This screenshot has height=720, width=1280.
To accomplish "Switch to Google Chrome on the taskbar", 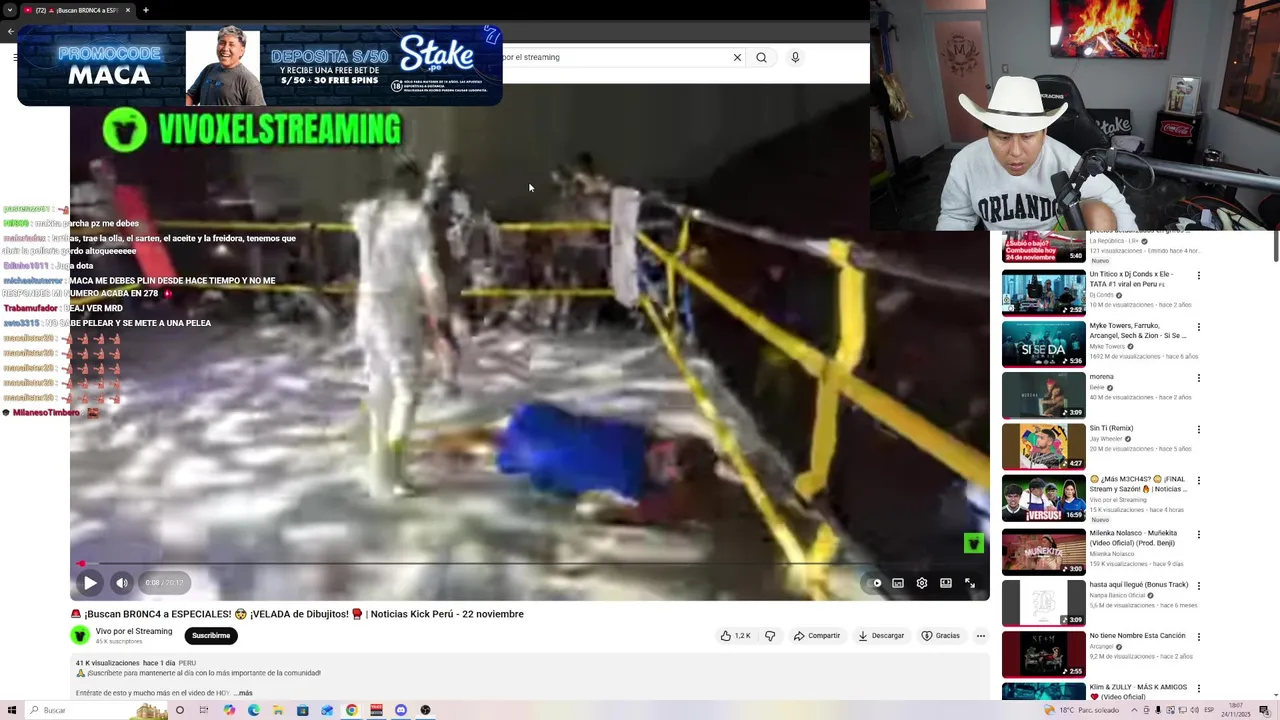I will (x=352, y=710).
